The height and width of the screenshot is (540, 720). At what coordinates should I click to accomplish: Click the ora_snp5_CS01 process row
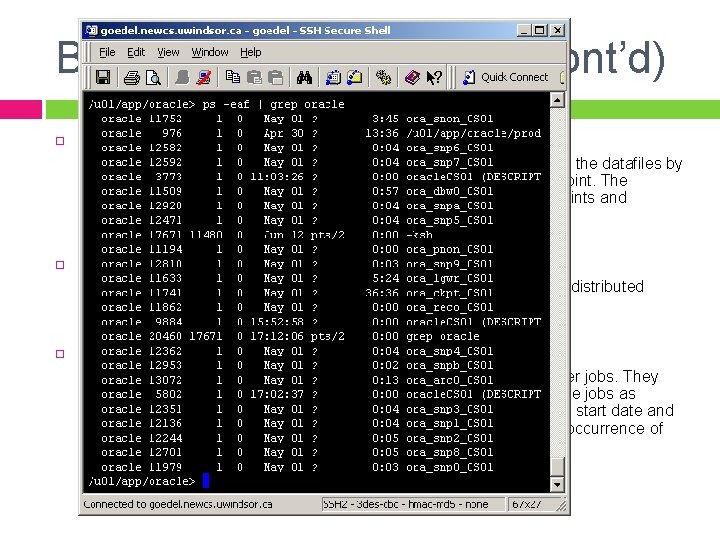(297, 220)
